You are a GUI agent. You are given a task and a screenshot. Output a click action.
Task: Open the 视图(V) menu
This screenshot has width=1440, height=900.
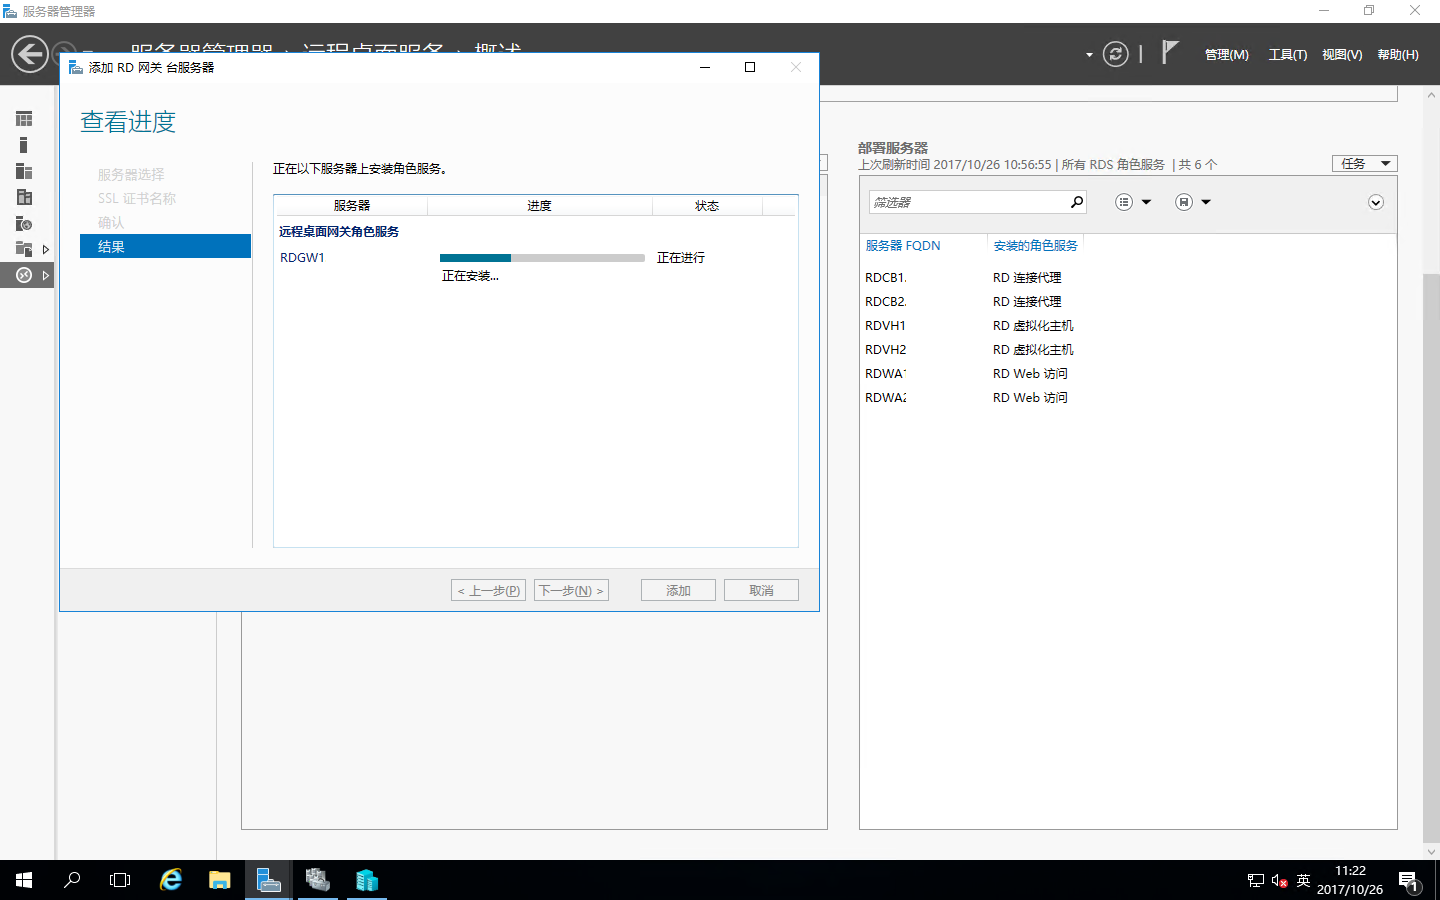click(1342, 55)
